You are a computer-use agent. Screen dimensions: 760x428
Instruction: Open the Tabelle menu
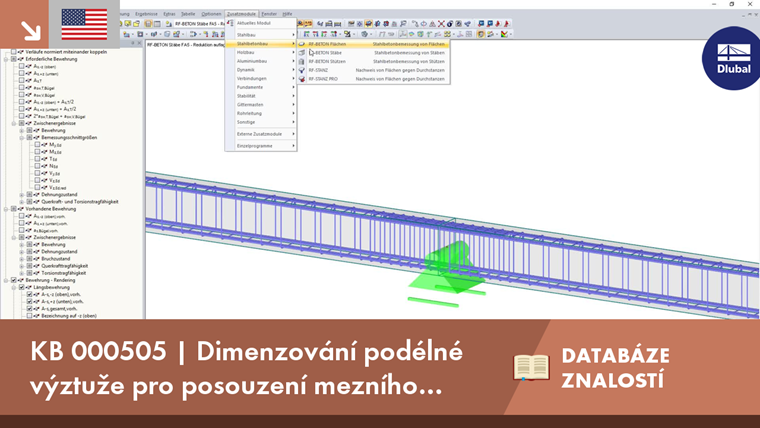pos(188,14)
